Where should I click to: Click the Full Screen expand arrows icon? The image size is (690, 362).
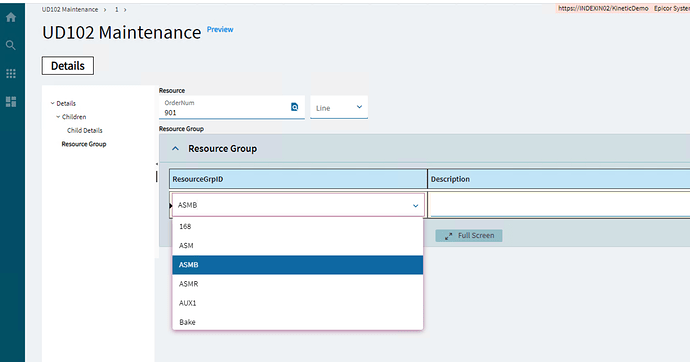pos(448,236)
